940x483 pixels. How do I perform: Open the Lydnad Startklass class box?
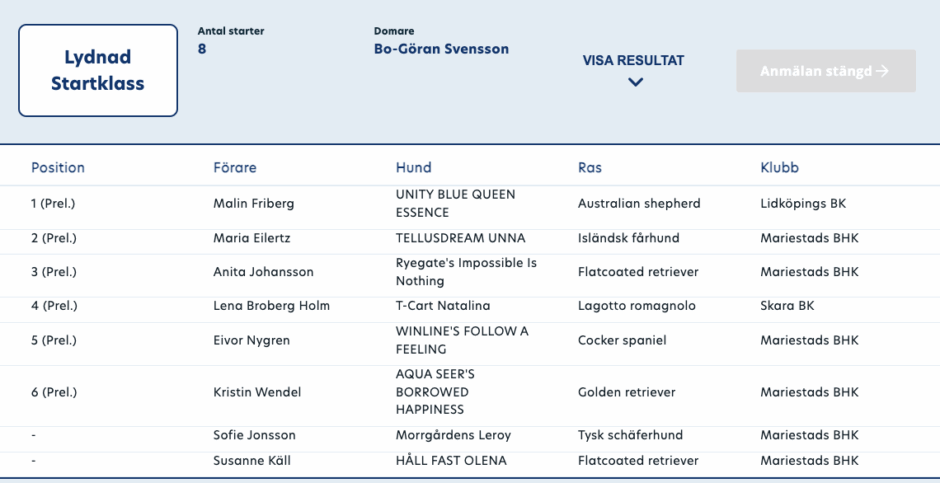coord(98,71)
